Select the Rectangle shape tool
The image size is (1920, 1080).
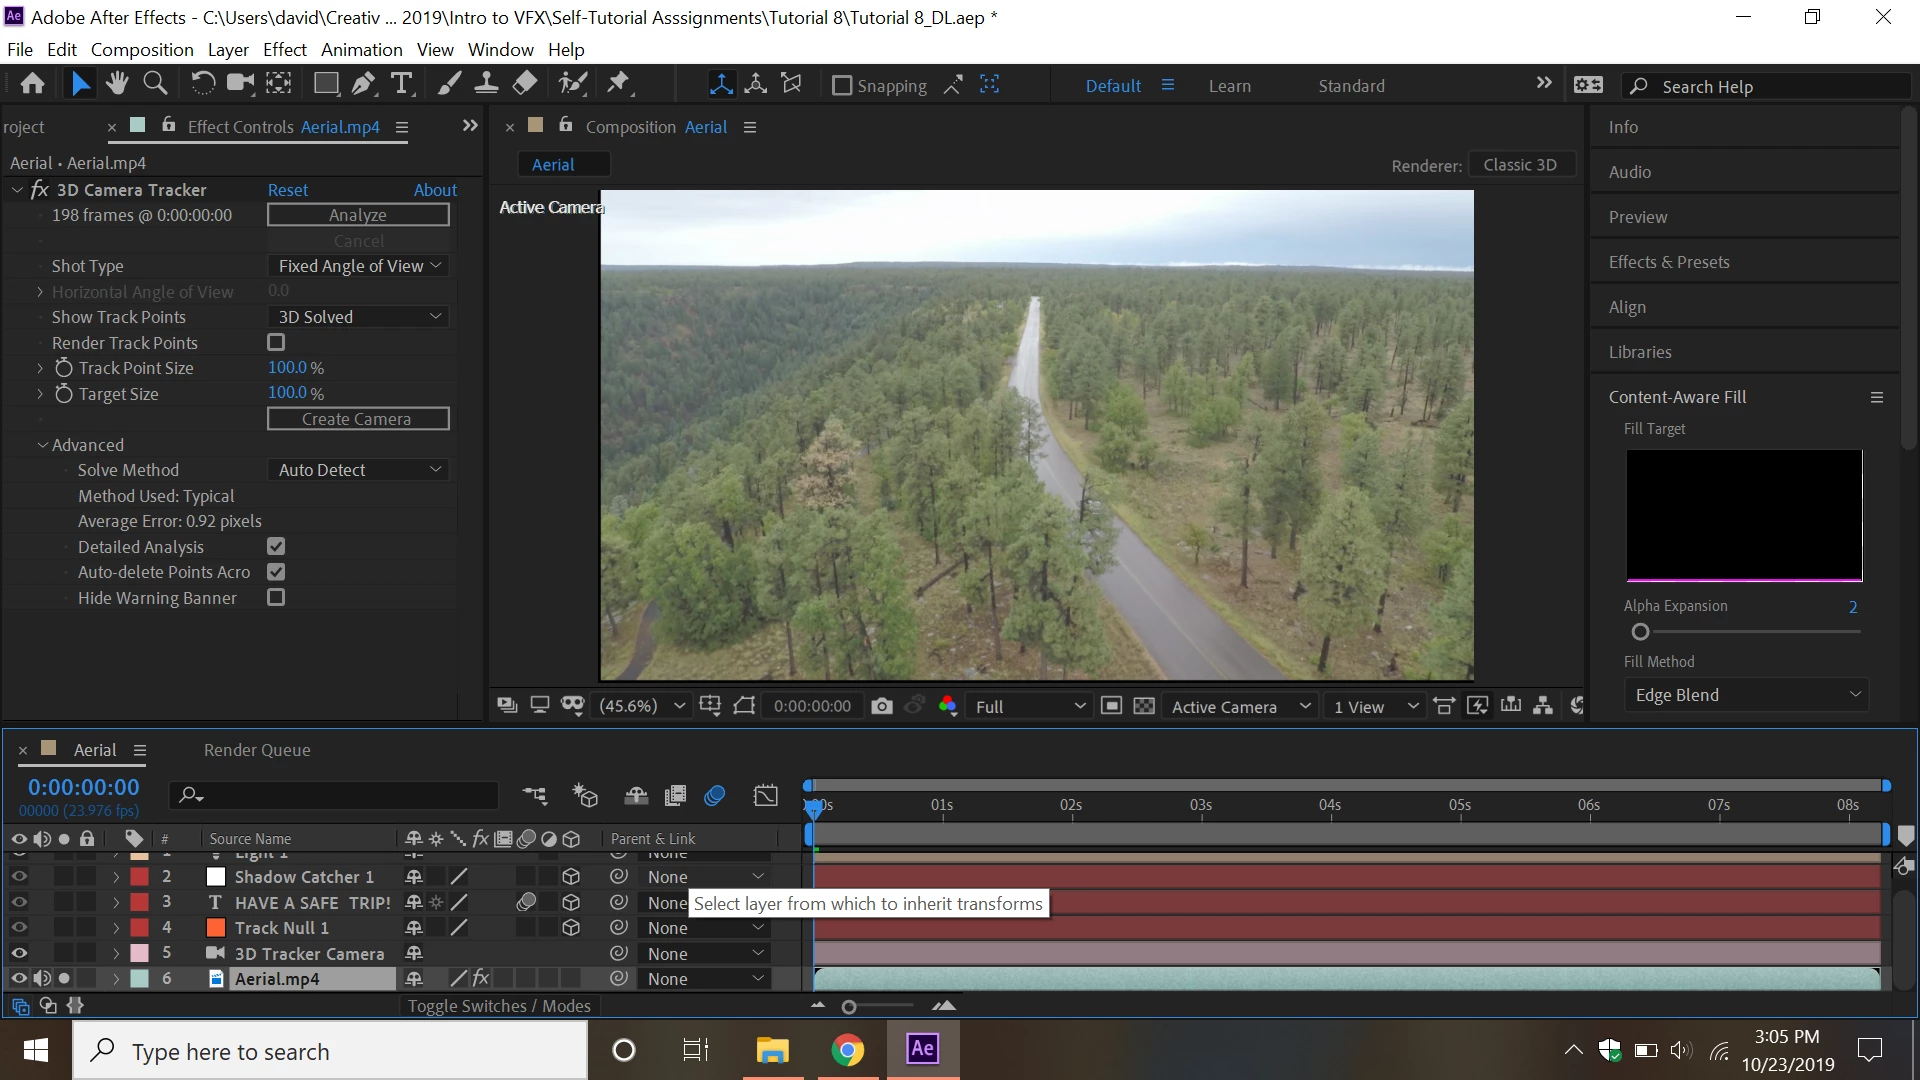coord(325,84)
